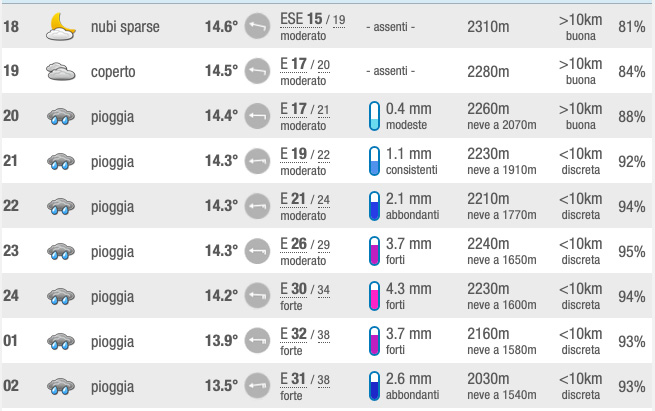This screenshot has height=411, width=655.
Task: Click the E 19 wind speed value
Action: 293,154
